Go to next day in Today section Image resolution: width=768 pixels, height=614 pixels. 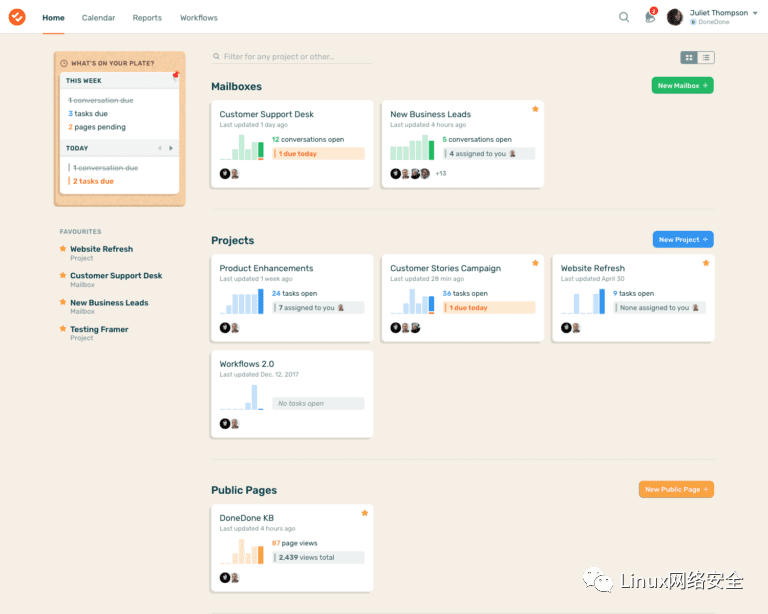point(171,148)
